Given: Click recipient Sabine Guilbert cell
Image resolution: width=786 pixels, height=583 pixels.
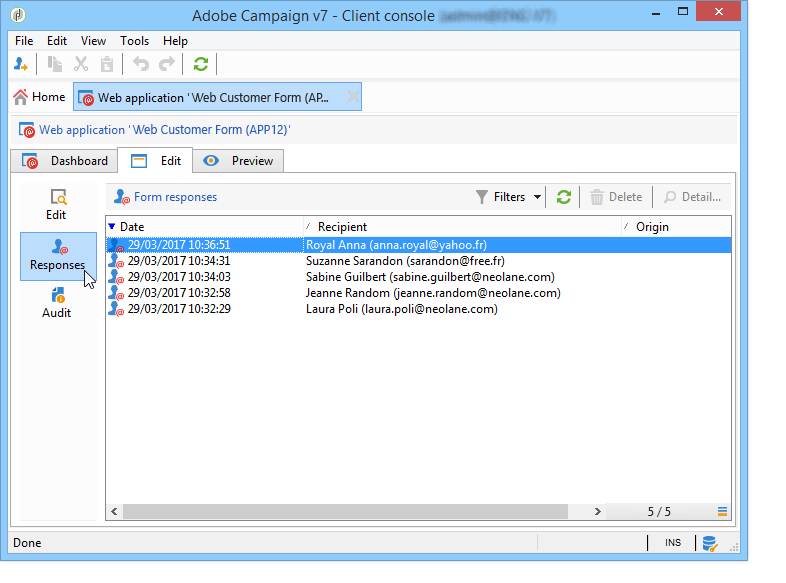Looking at the screenshot, I should pyautogui.click(x=430, y=277).
